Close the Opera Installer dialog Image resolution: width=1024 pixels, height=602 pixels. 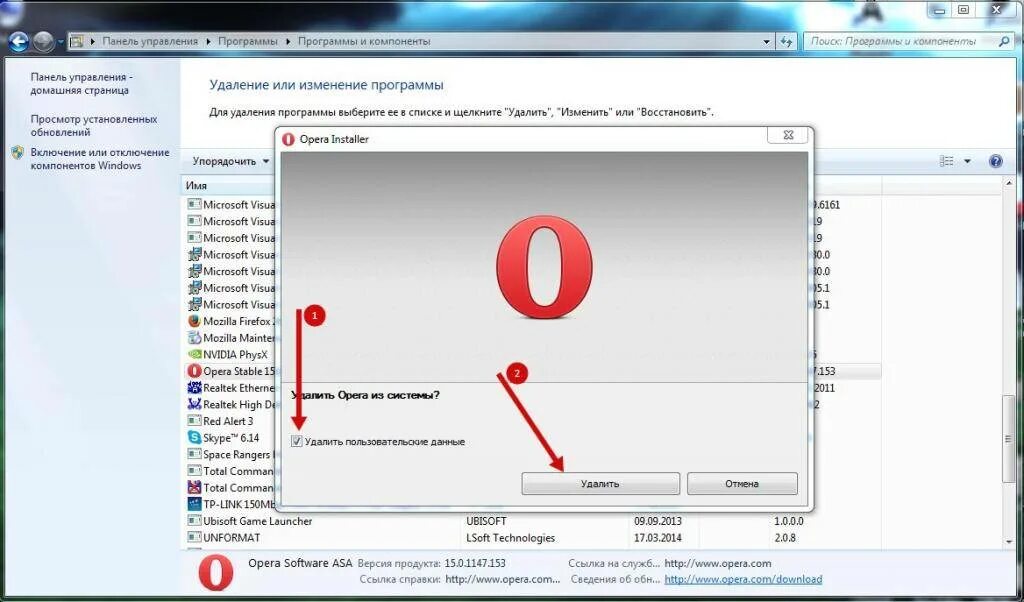788,135
